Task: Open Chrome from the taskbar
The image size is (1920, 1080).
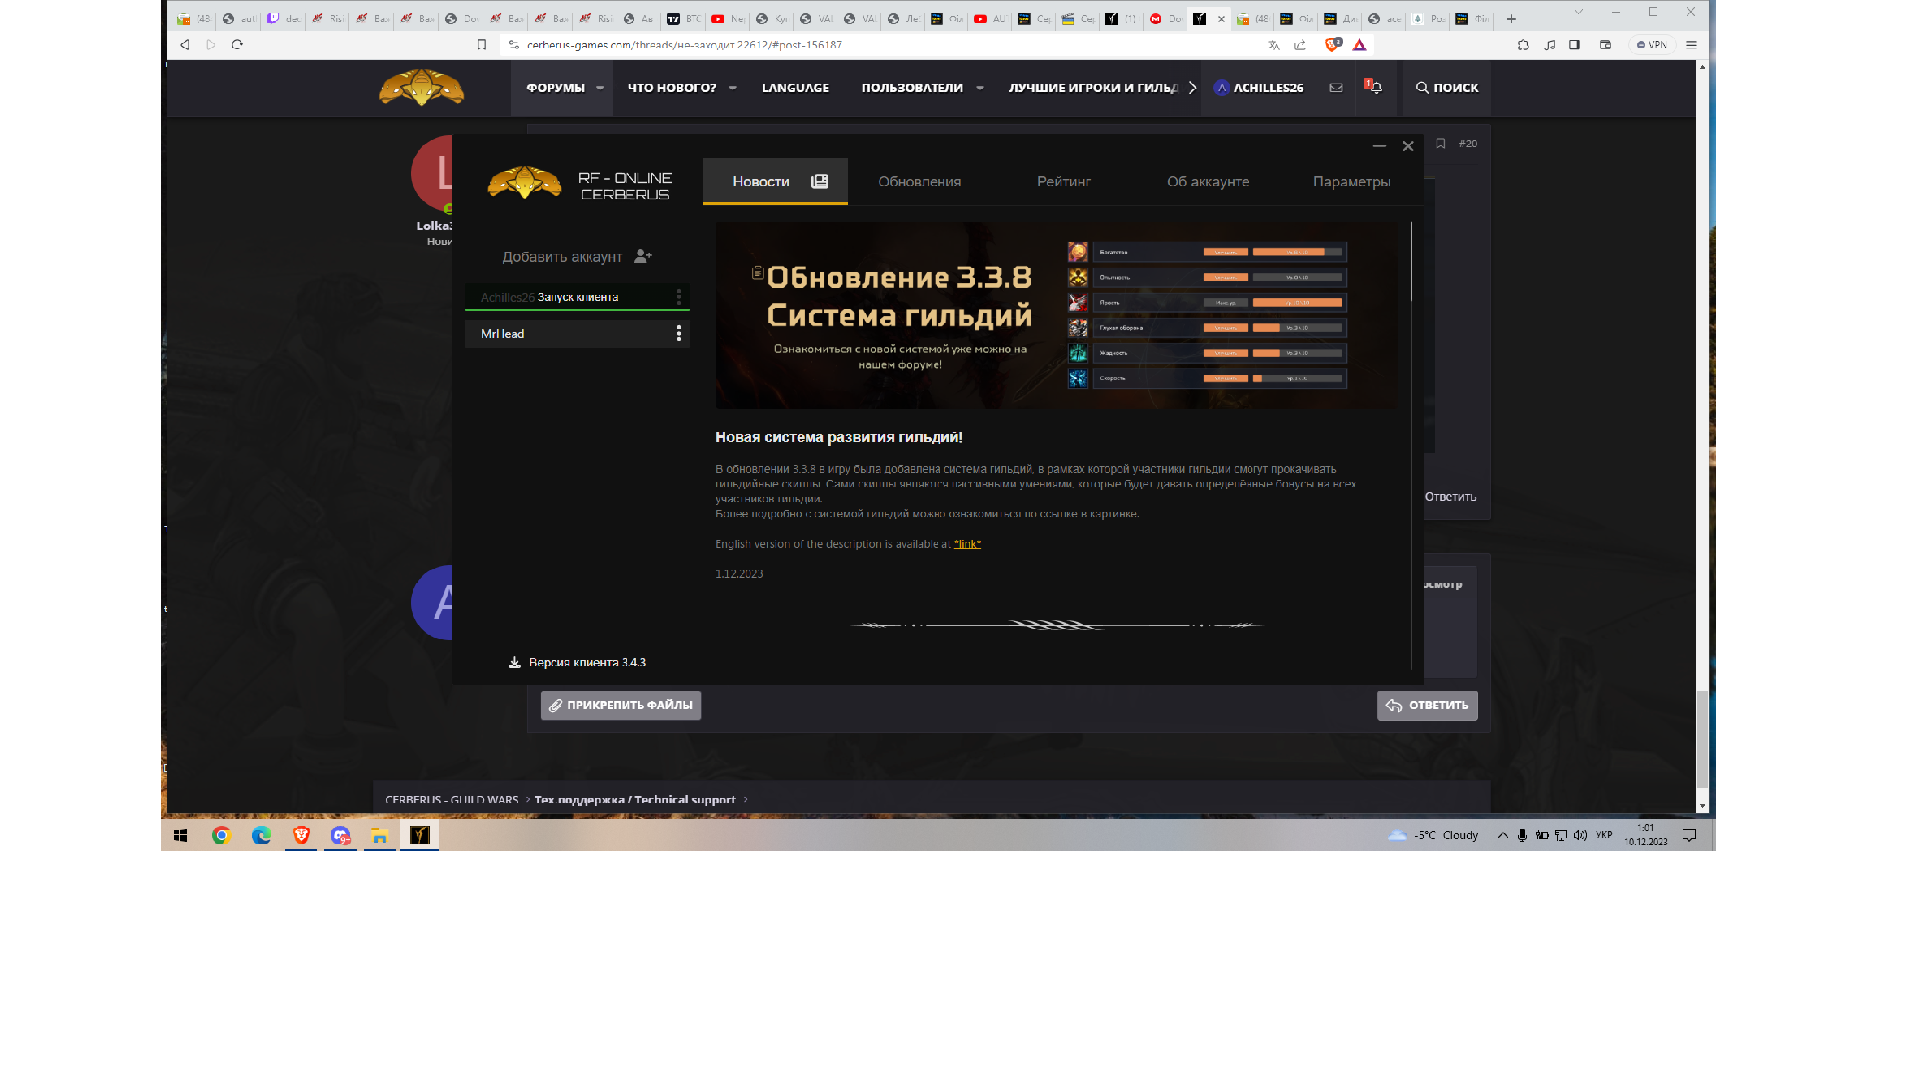Action: coord(222,836)
